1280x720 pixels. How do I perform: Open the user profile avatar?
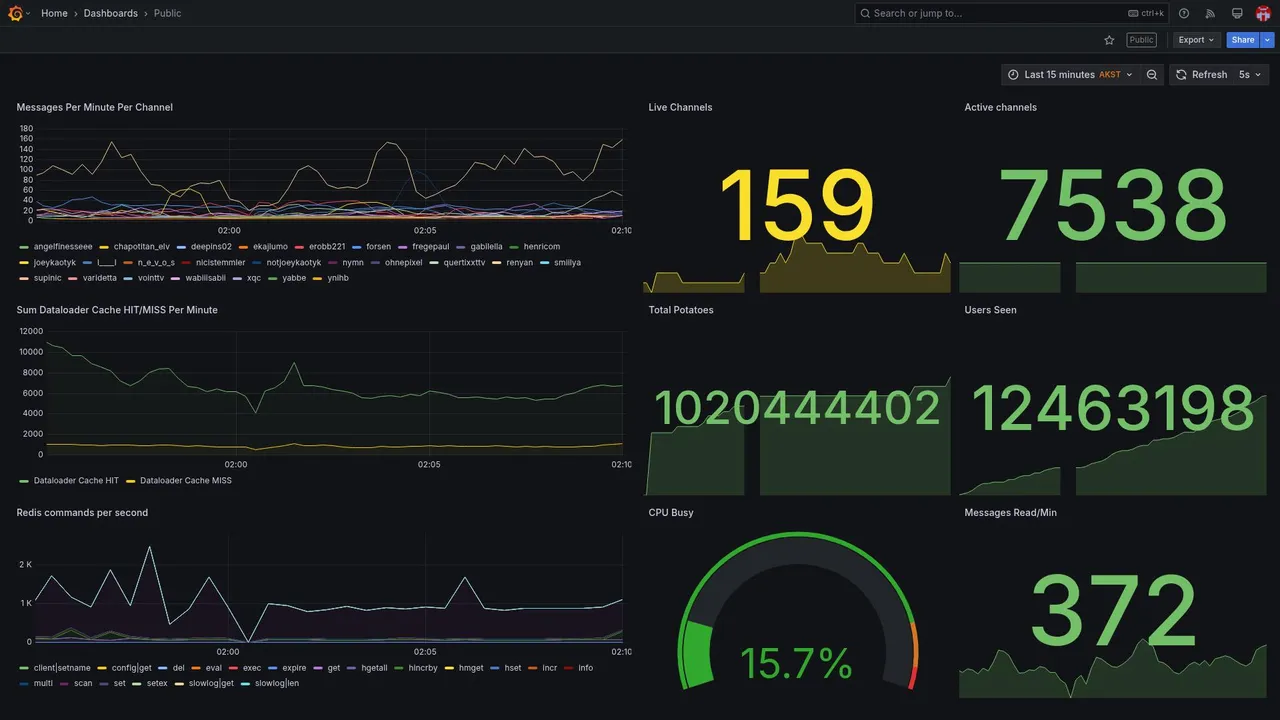pos(1263,13)
